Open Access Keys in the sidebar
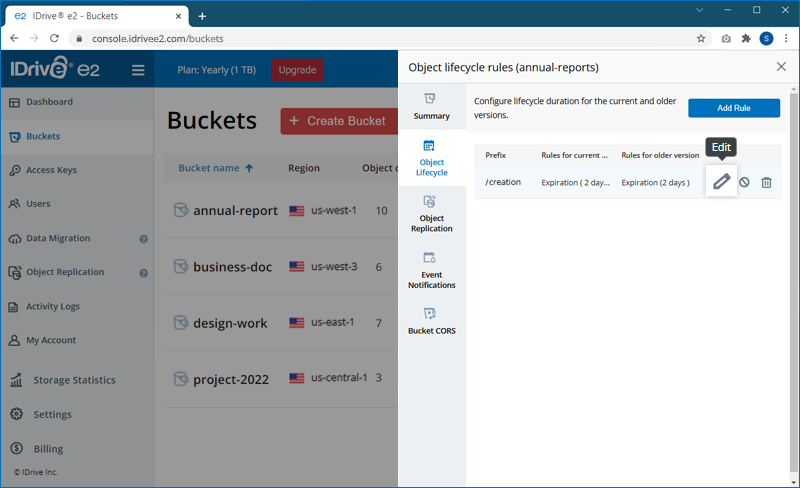The width and height of the screenshot is (800, 488). [x=51, y=170]
